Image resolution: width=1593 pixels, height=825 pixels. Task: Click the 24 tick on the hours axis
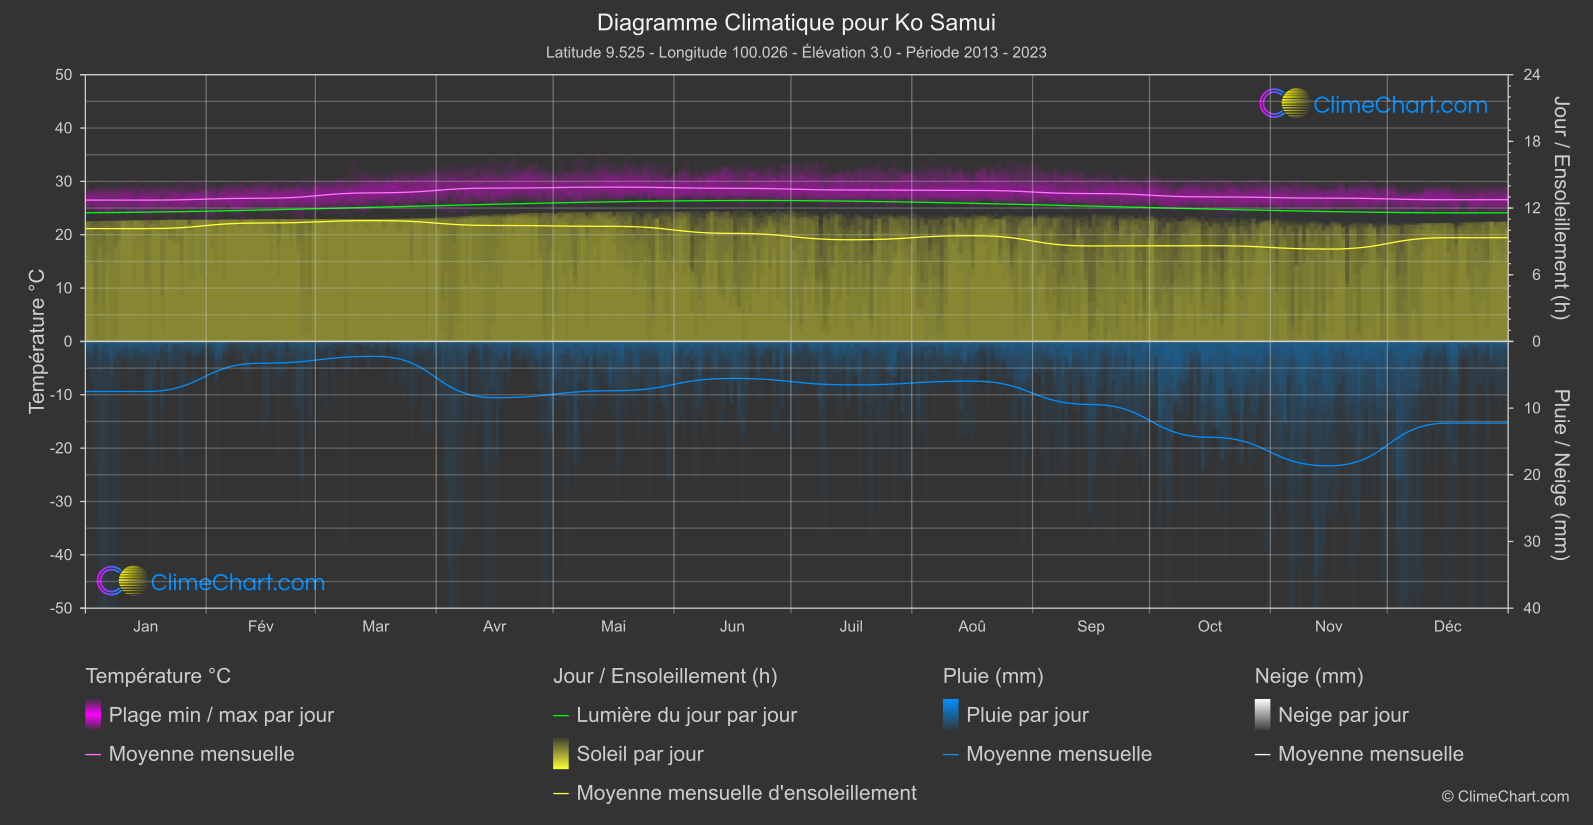tap(1532, 75)
